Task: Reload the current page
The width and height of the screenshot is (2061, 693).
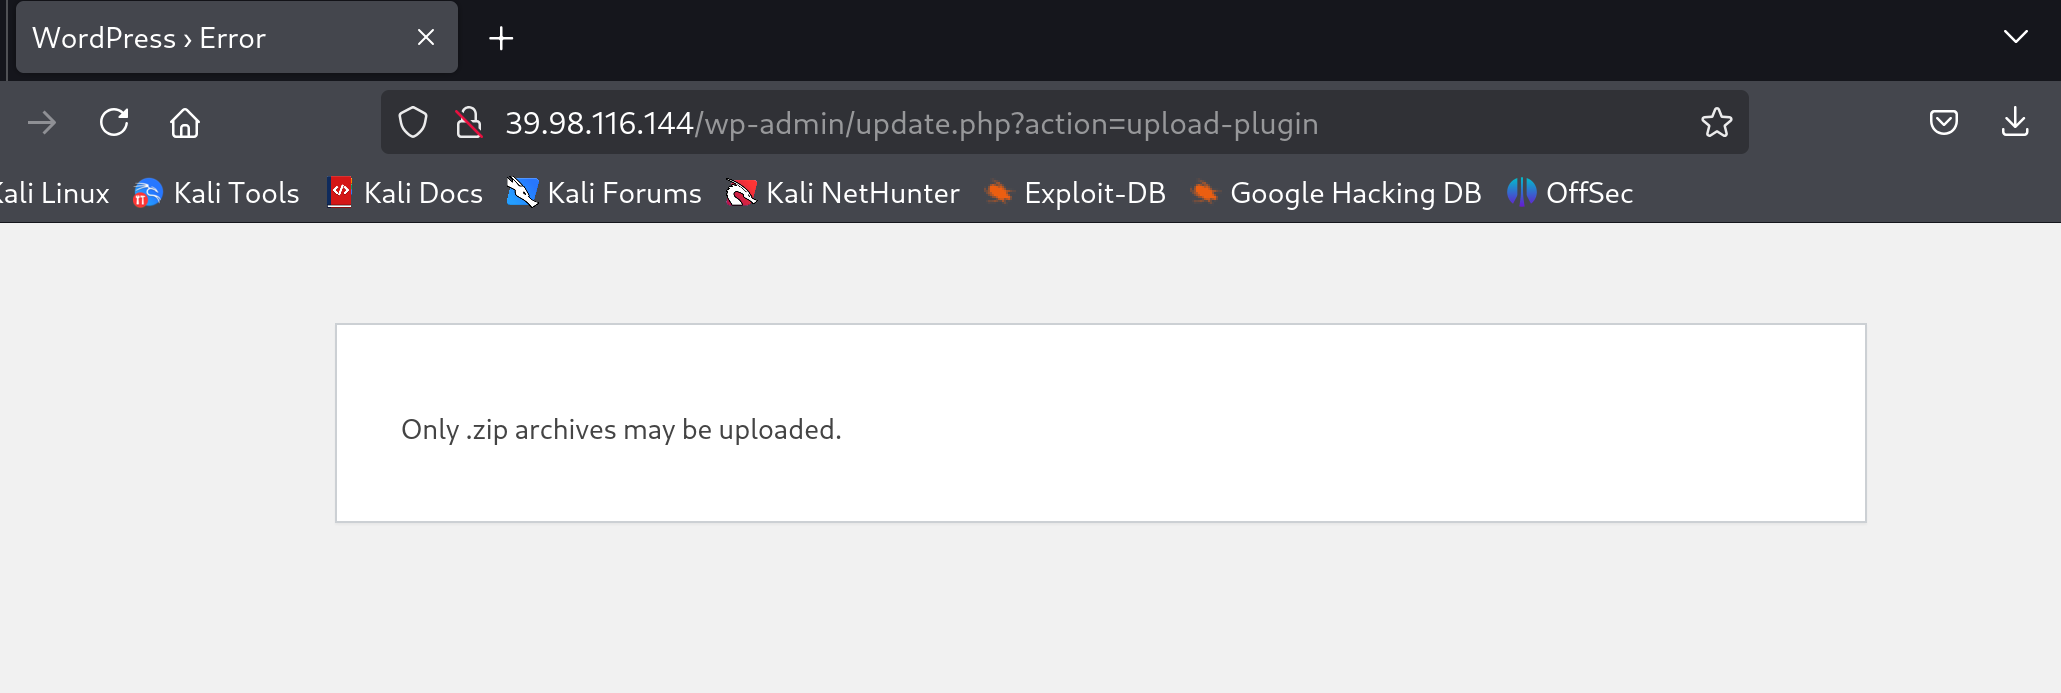Action: click(x=114, y=123)
